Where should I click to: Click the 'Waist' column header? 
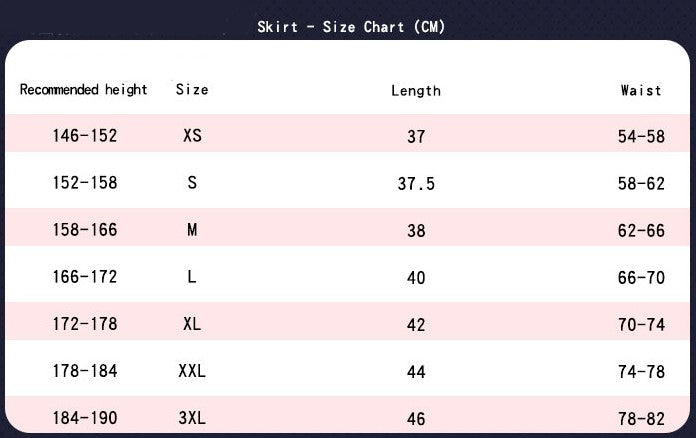click(641, 90)
